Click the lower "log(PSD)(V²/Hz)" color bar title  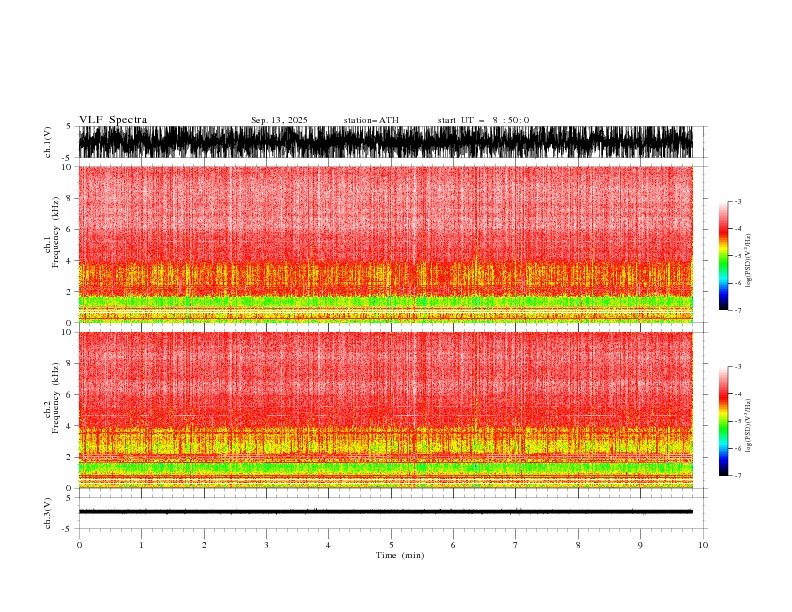[748, 425]
